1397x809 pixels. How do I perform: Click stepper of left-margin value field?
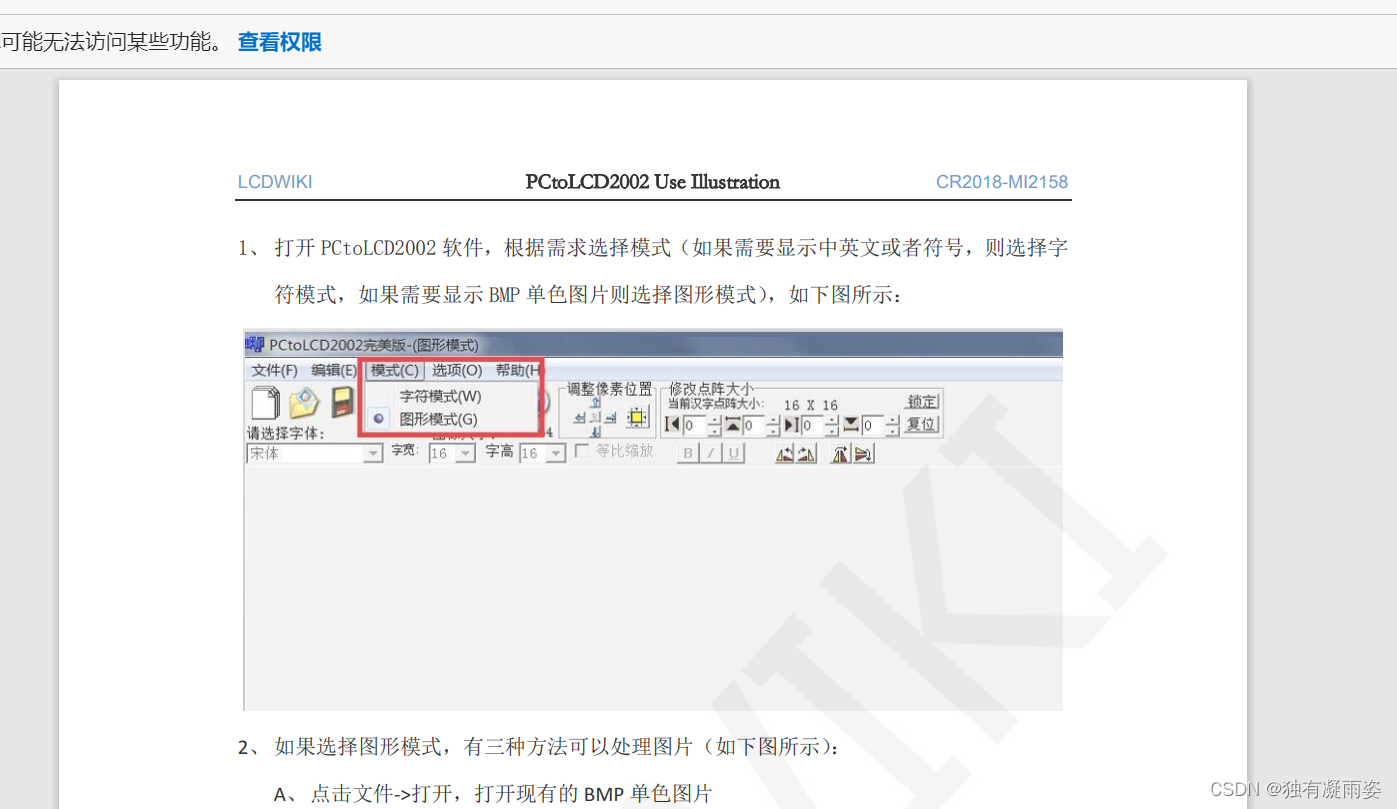click(714, 425)
